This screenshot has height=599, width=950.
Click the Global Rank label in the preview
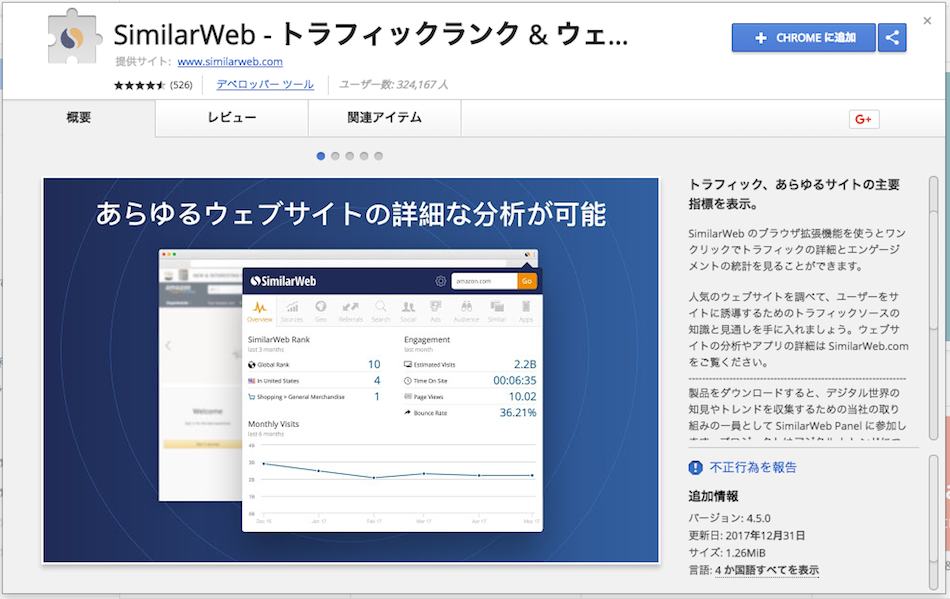click(x=273, y=365)
